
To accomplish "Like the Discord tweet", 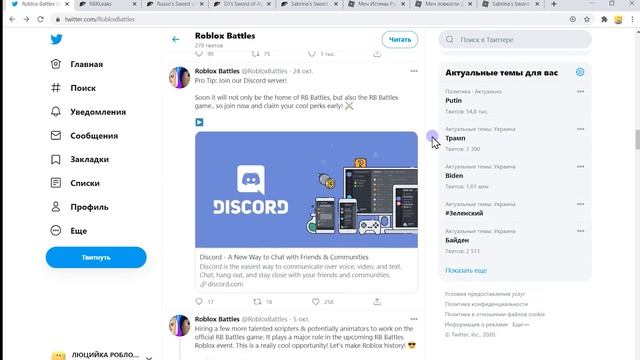I will point(316,302).
